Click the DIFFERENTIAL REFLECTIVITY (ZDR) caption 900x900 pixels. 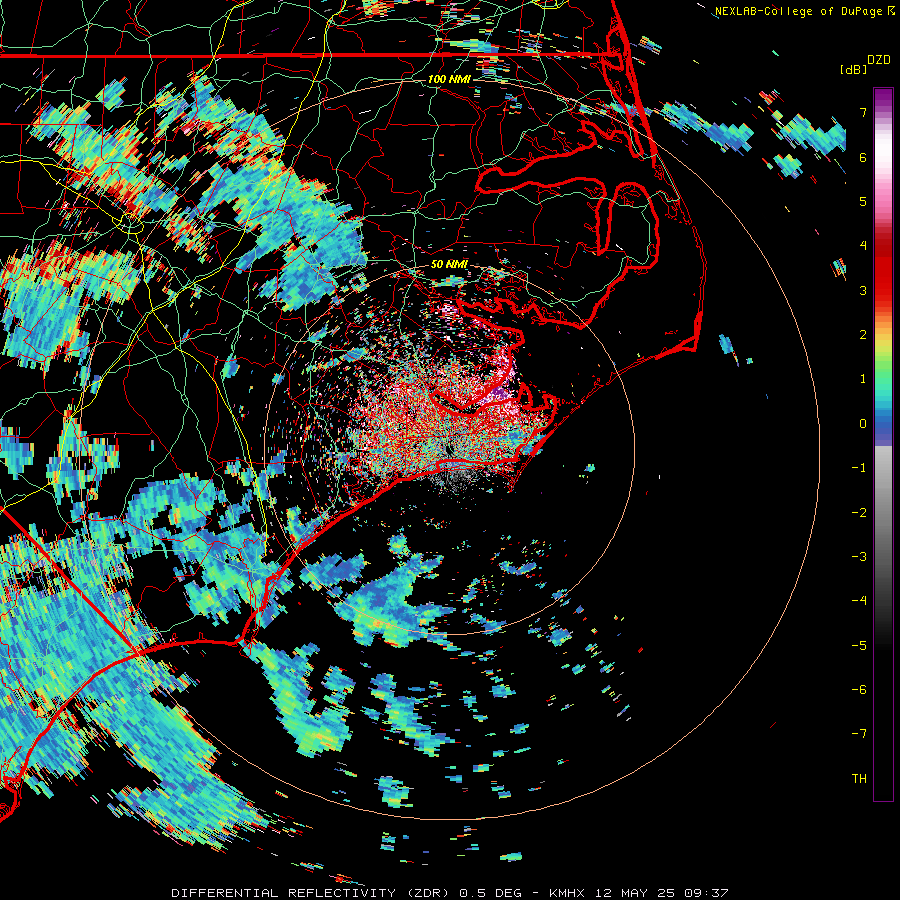(311, 893)
